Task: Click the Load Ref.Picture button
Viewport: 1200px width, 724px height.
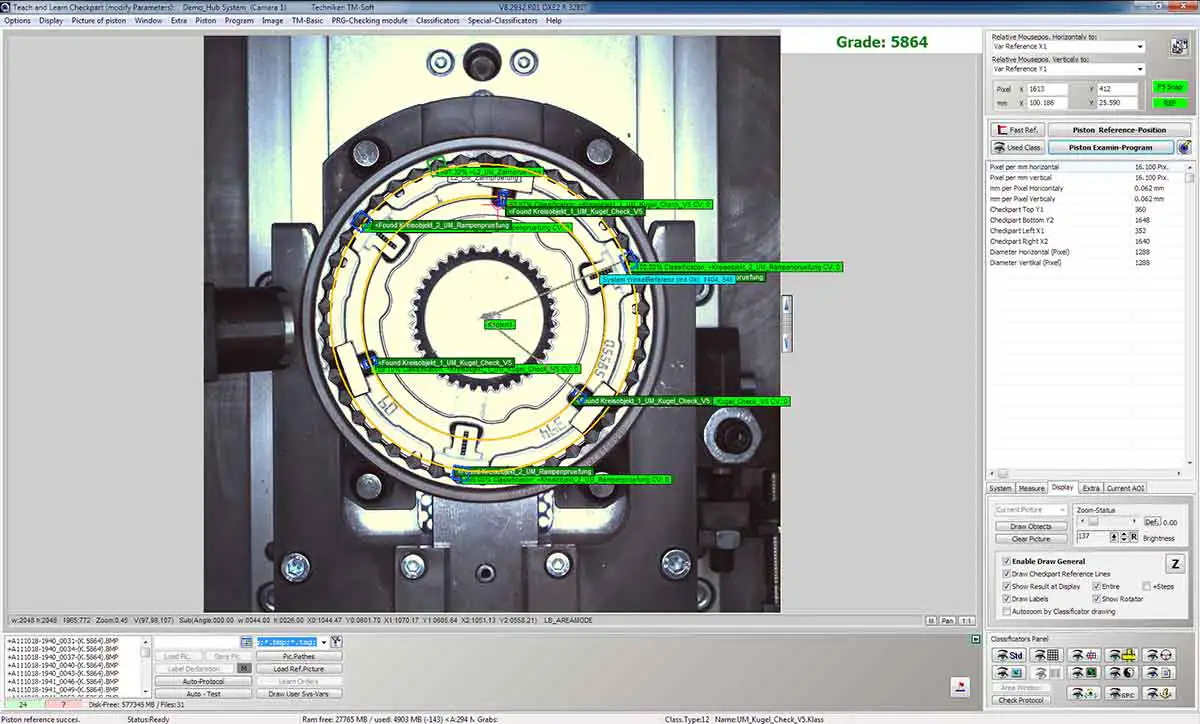Action: click(x=298, y=669)
